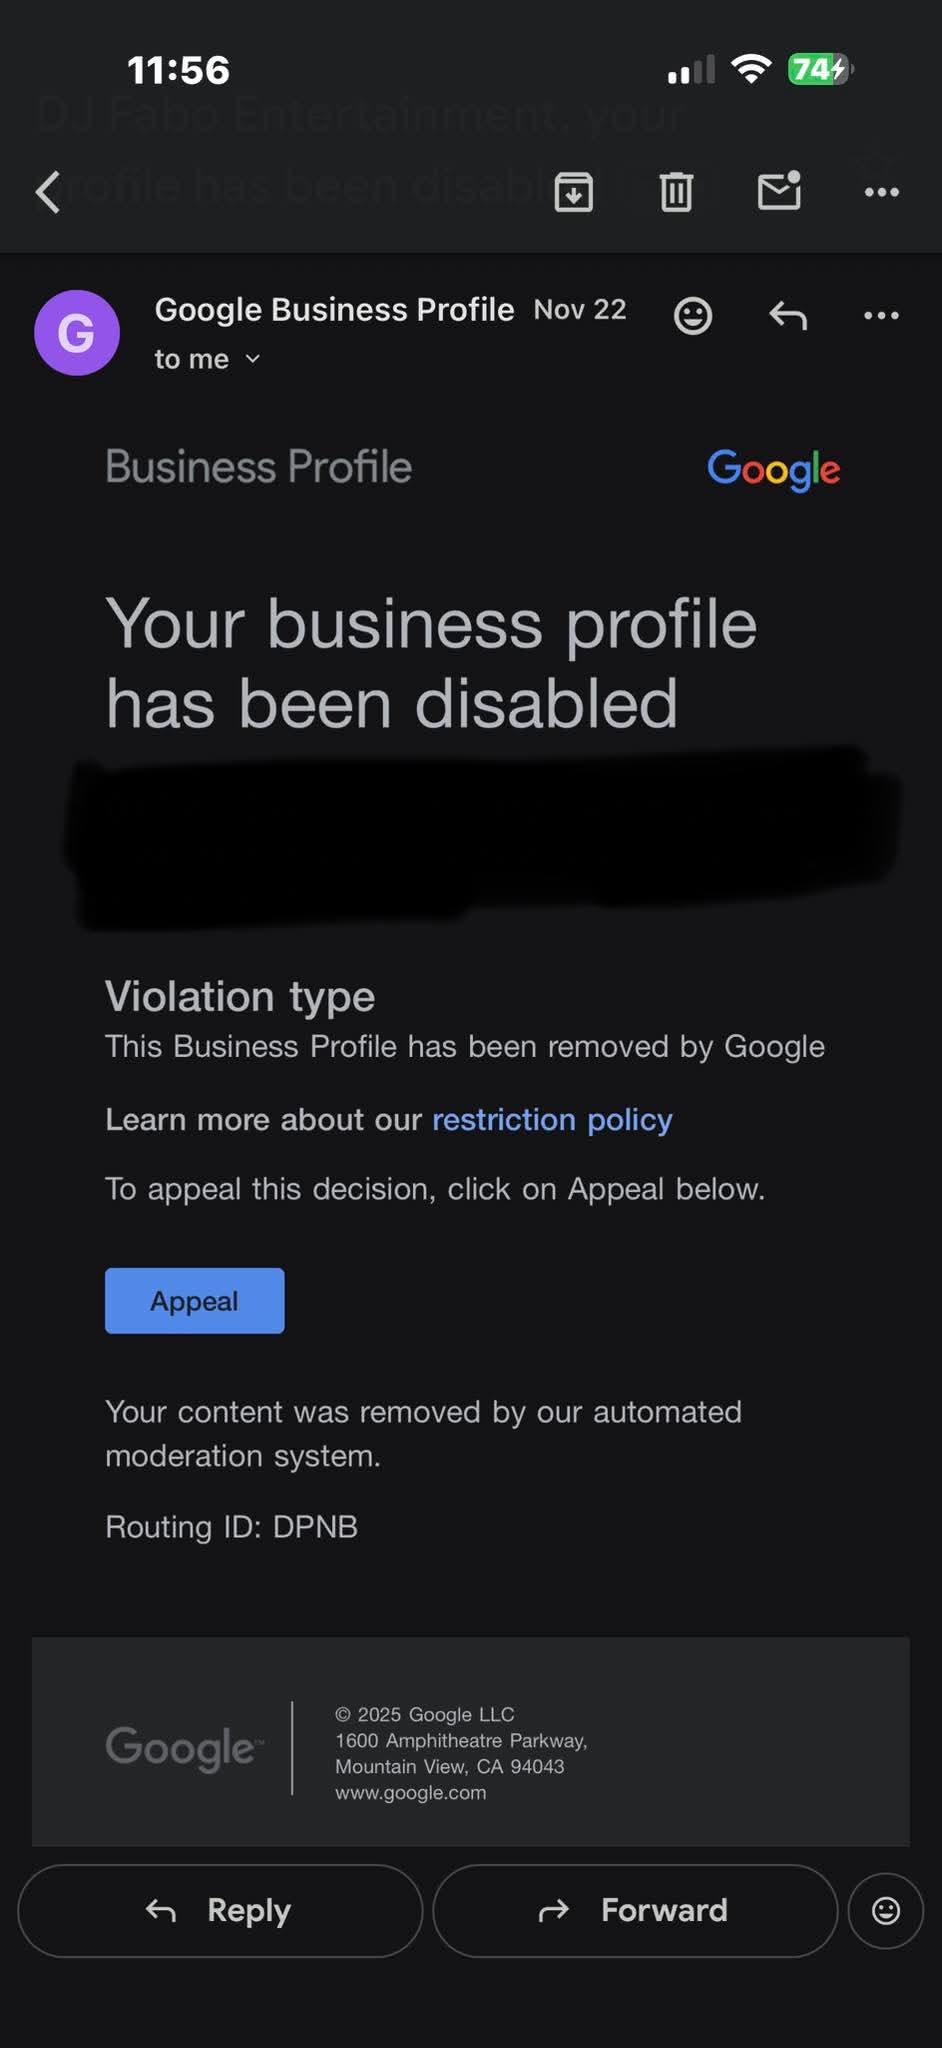Tap the battery indicator in status bar
This screenshot has width=942, height=2048.
819,69
